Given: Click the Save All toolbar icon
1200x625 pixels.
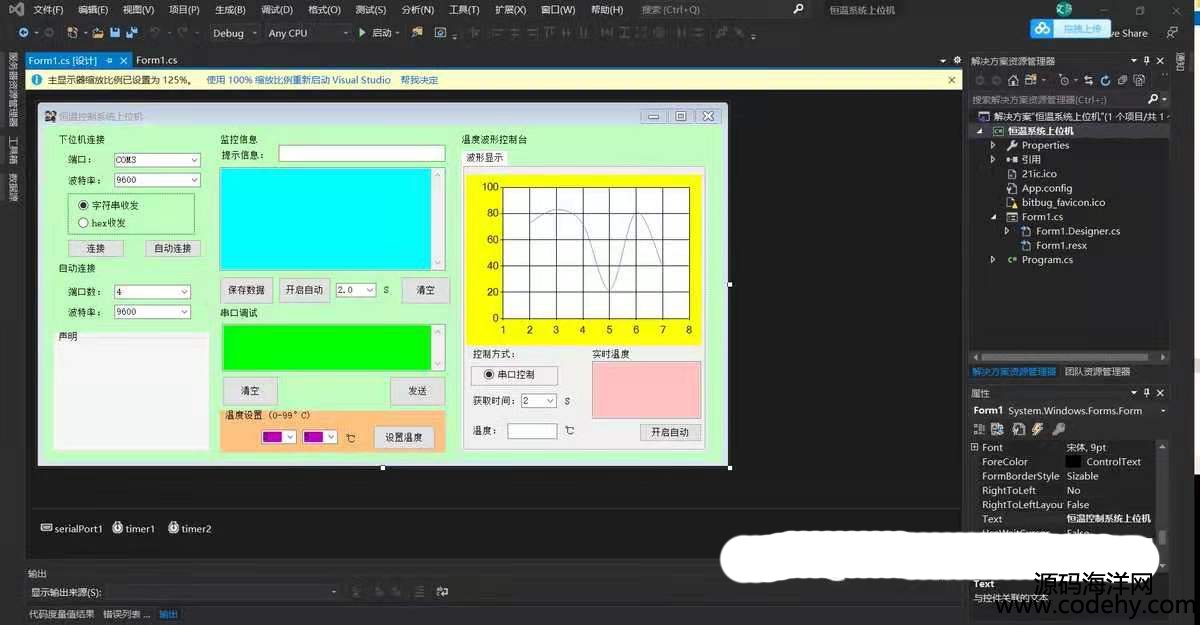Looking at the screenshot, I should coord(133,33).
